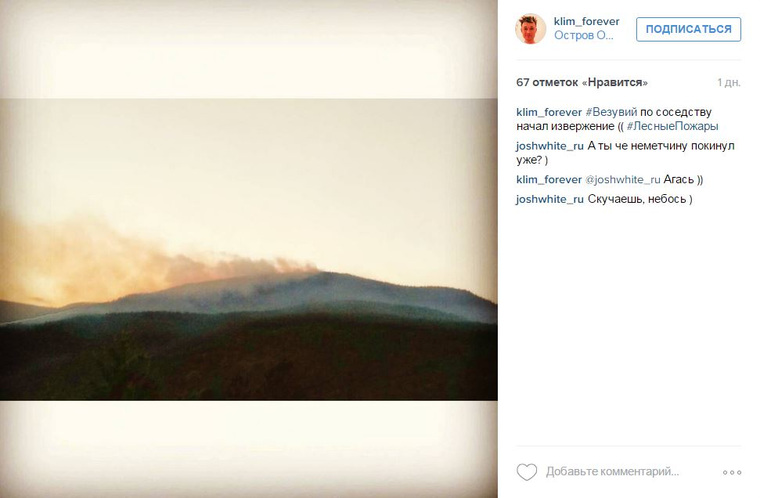Open the #ЛесныеПожары hashtag
760x498 pixels.
pyautogui.click(x=672, y=126)
